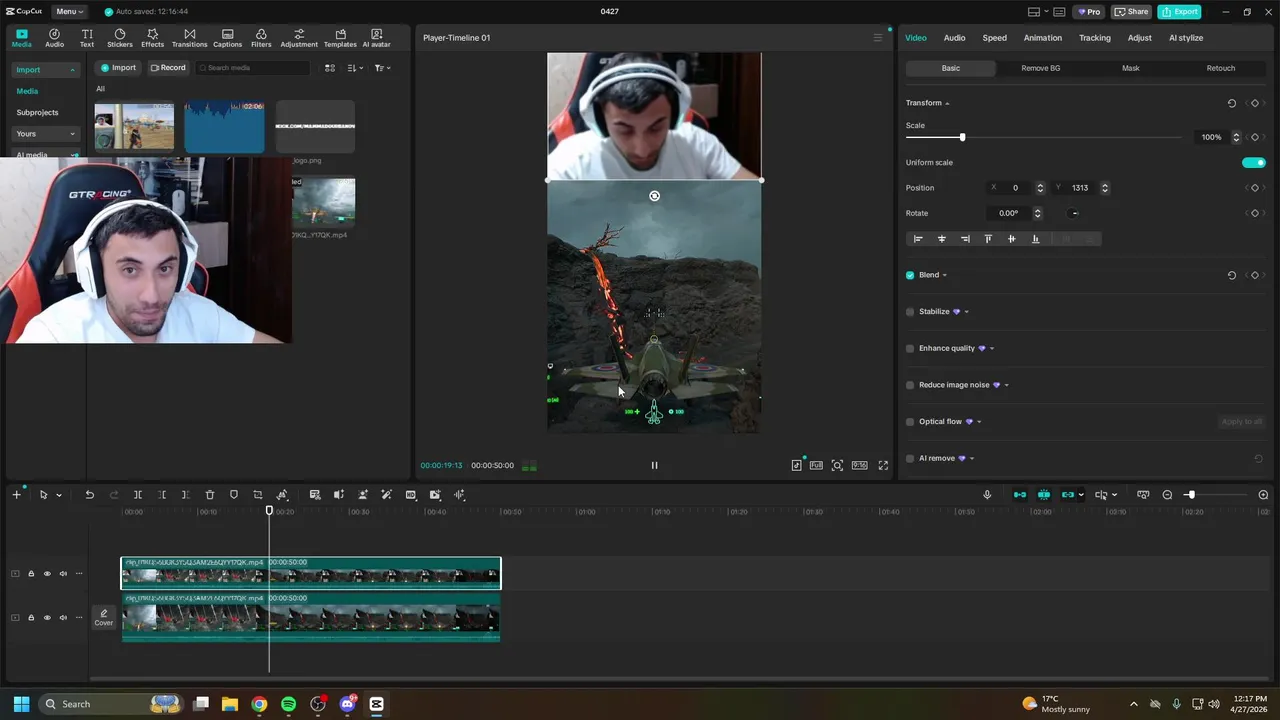Viewport: 1280px width, 720px height.
Task: Open the media filter dropdown
Action: click(382, 68)
